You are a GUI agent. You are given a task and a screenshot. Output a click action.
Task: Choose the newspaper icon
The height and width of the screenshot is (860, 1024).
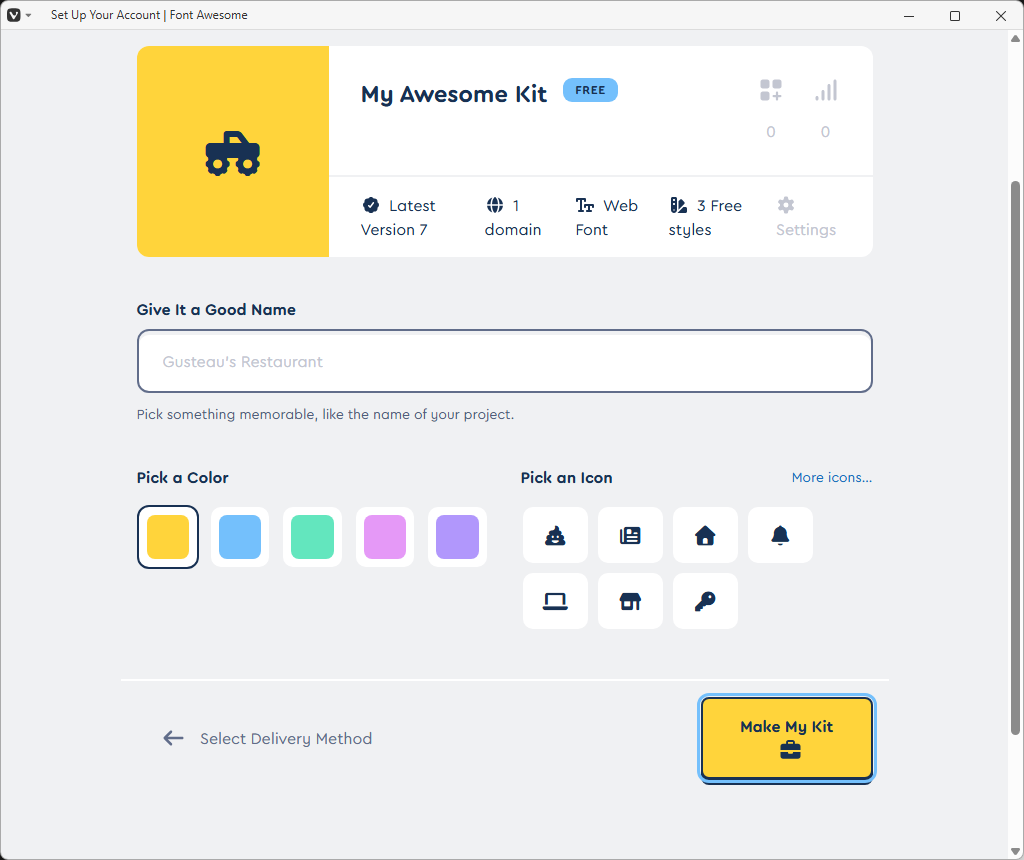click(630, 535)
